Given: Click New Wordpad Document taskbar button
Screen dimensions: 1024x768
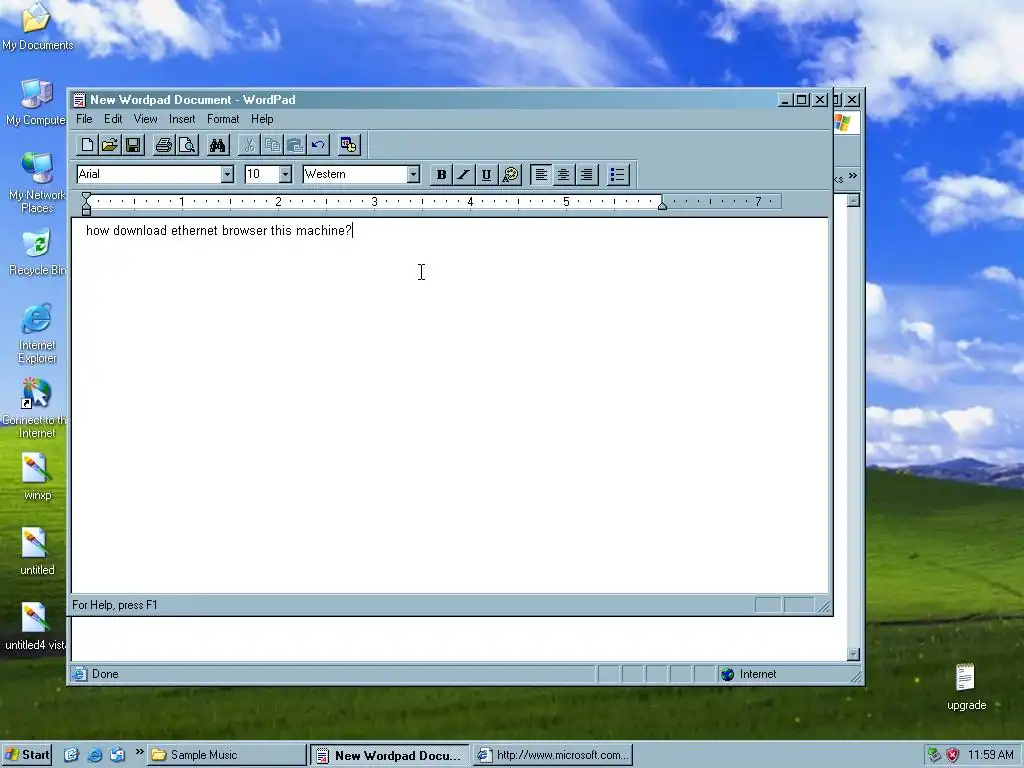Looking at the screenshot, I should (389, 755).
